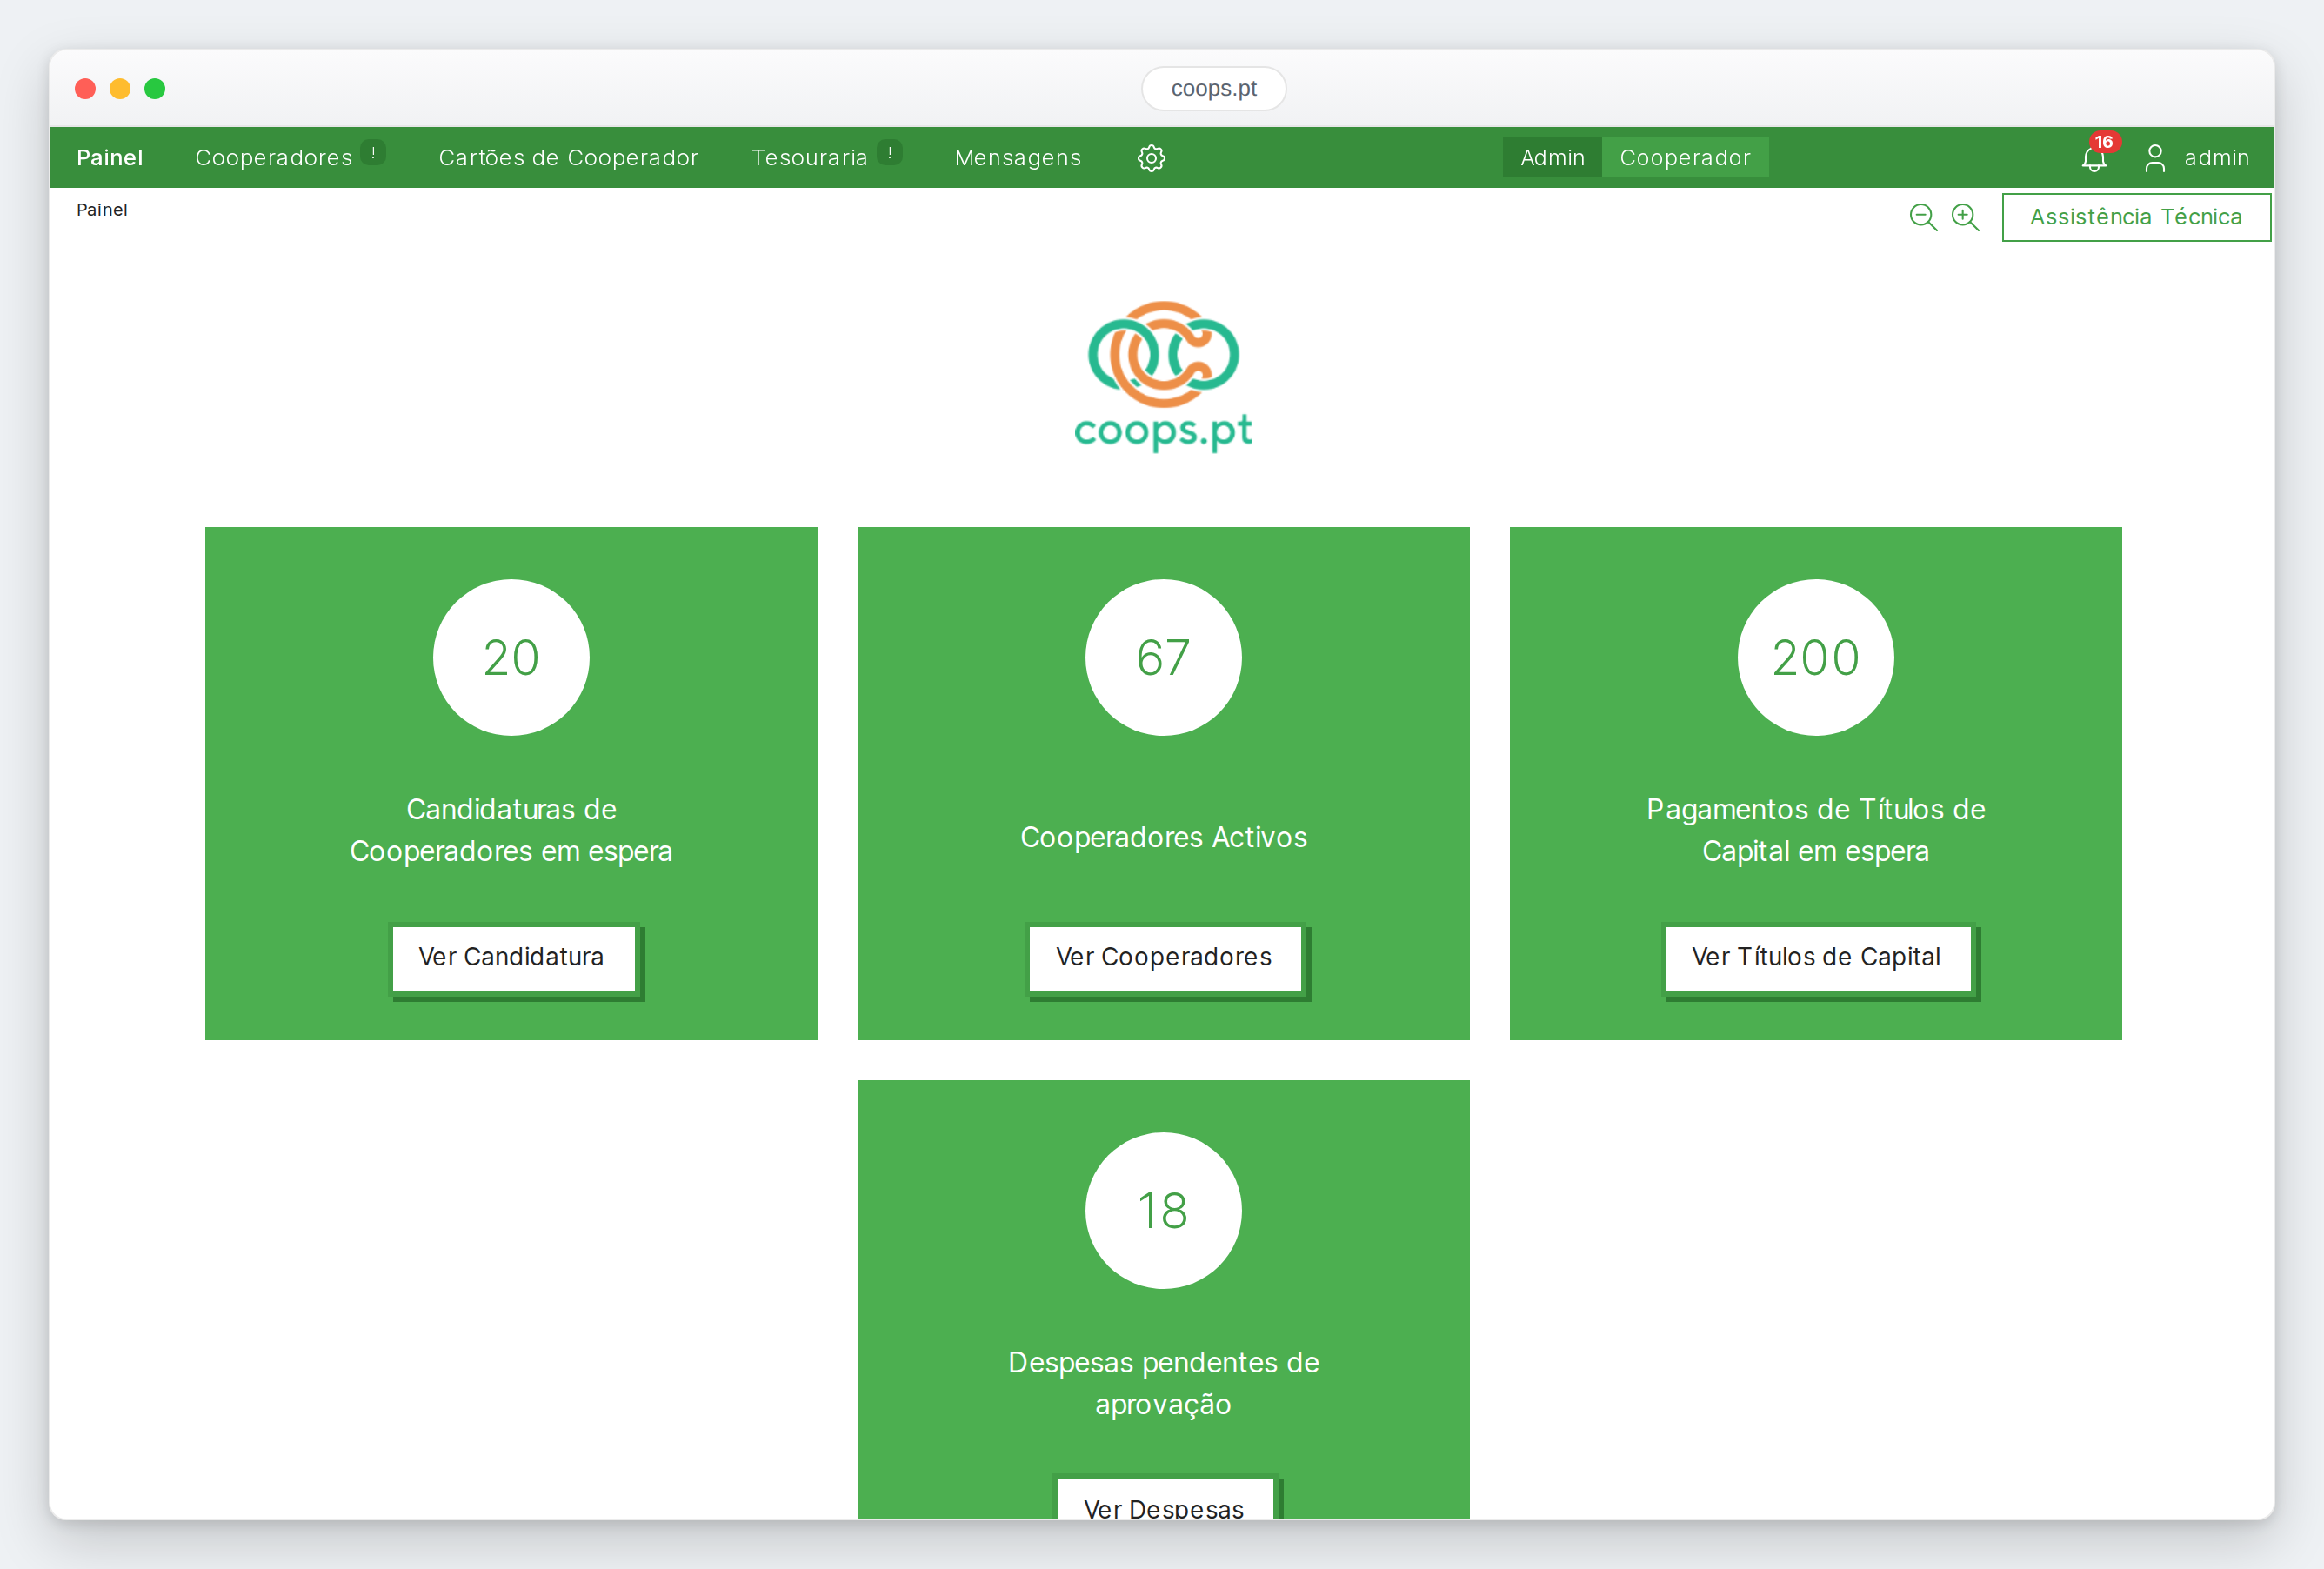Click the 67 active cooperators counter
Screen dimensions: 2324x1569
point(1163,657)
